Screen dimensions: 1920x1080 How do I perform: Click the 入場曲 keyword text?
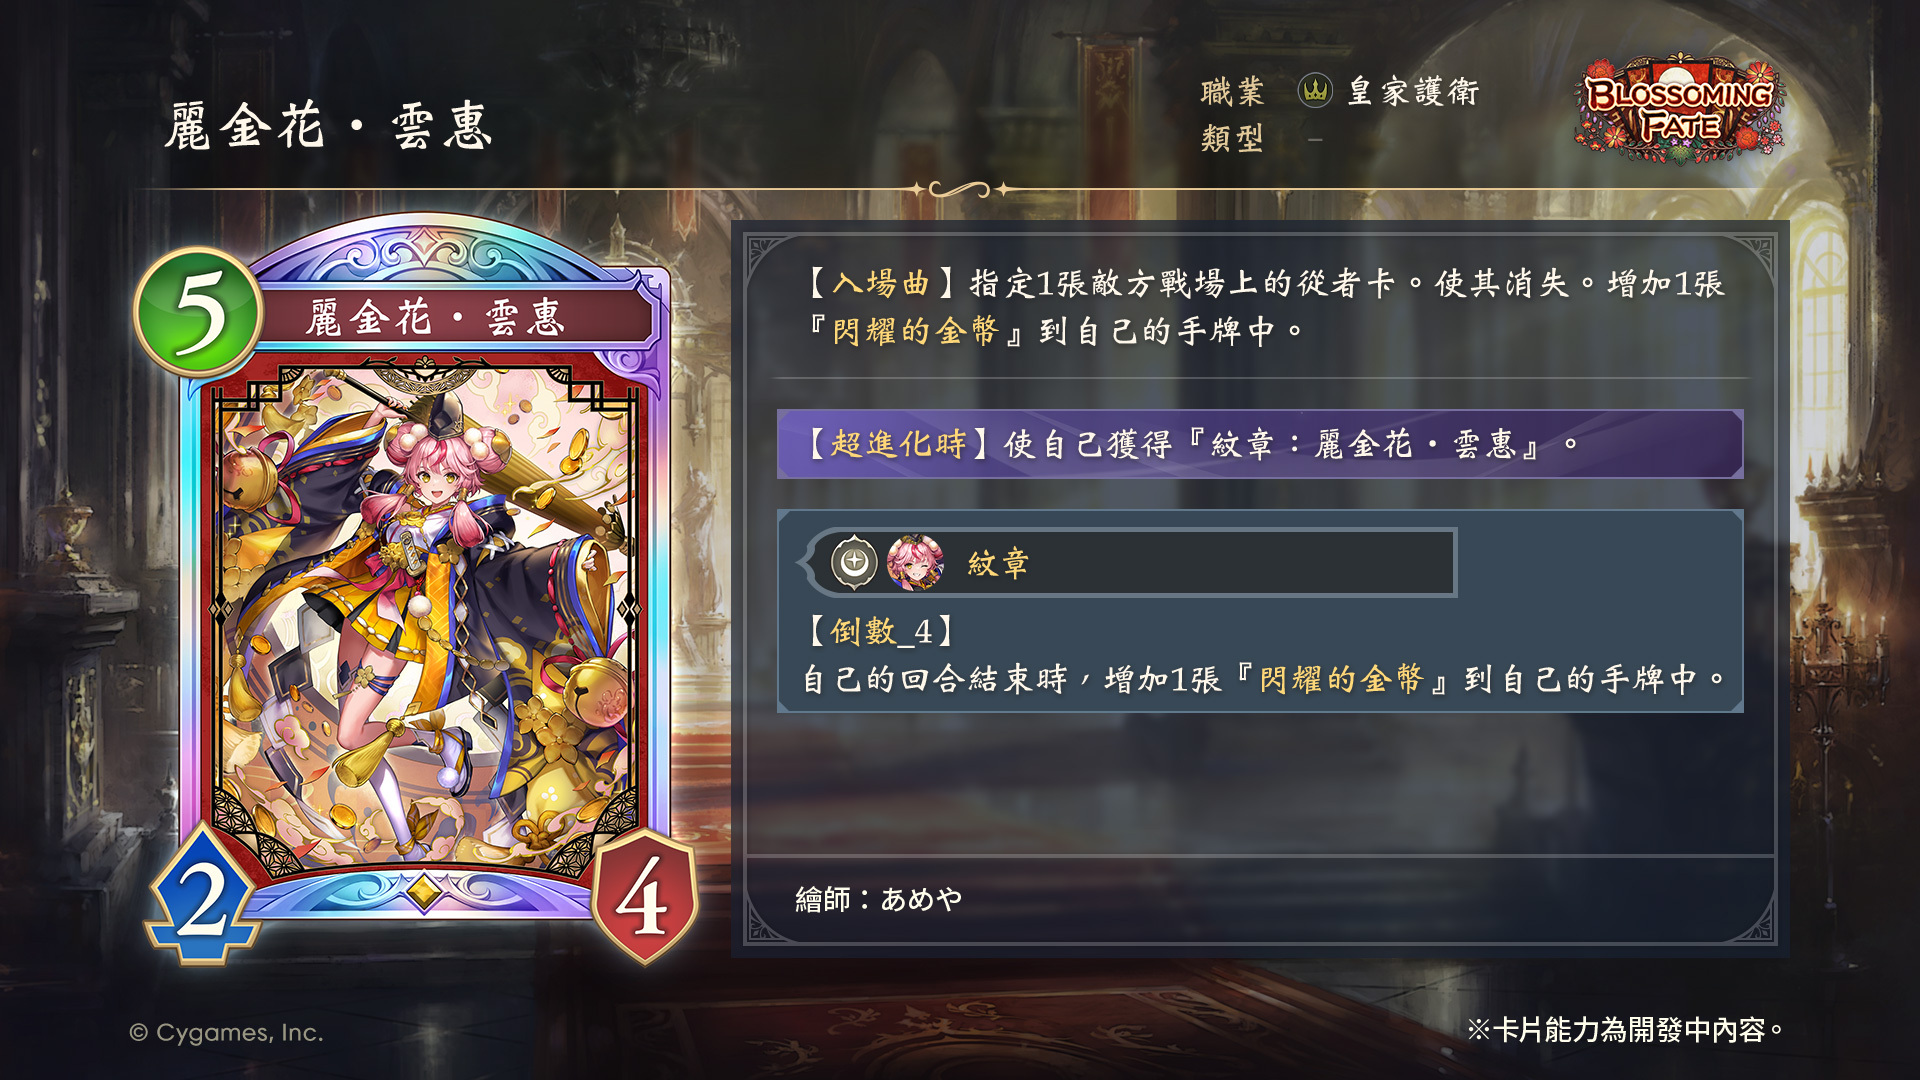point(881,284)
